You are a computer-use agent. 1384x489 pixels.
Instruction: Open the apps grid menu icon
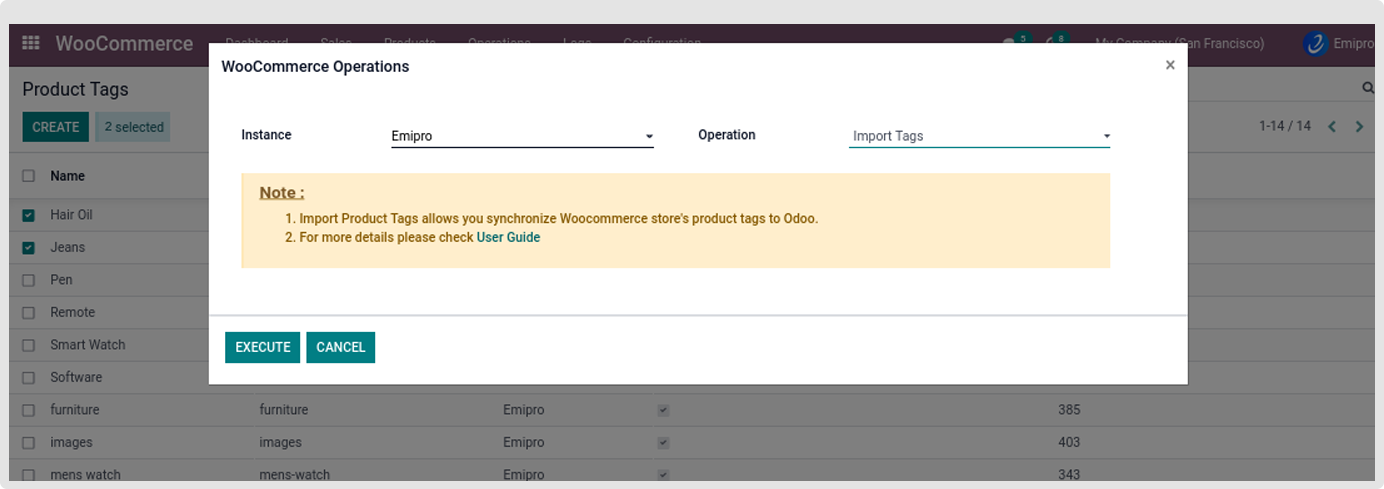[x=31, y=43]
